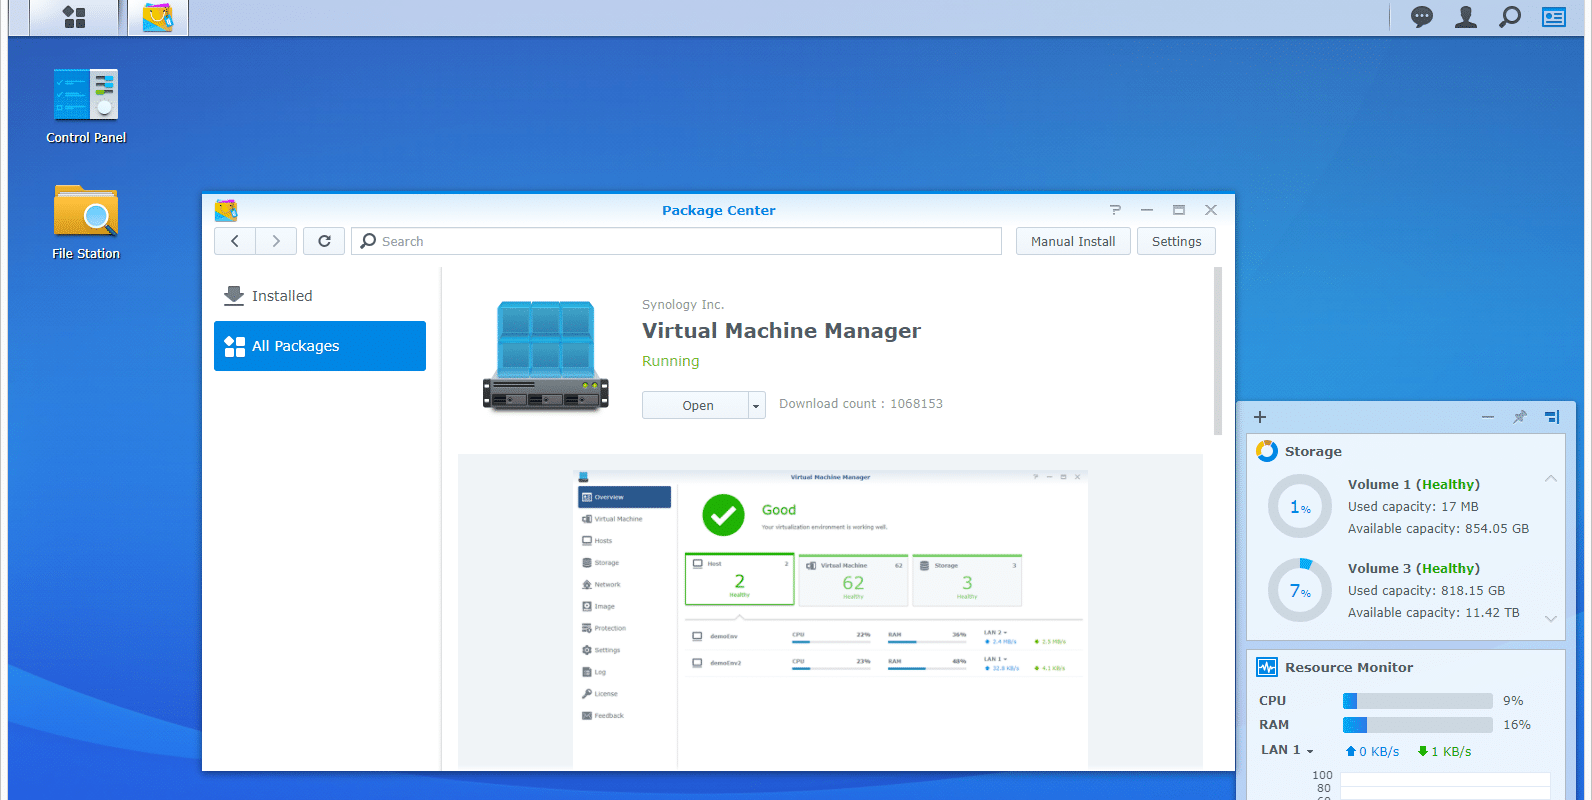Click the Running status text
Screen dimensions: 1592x800
[670, 361]
